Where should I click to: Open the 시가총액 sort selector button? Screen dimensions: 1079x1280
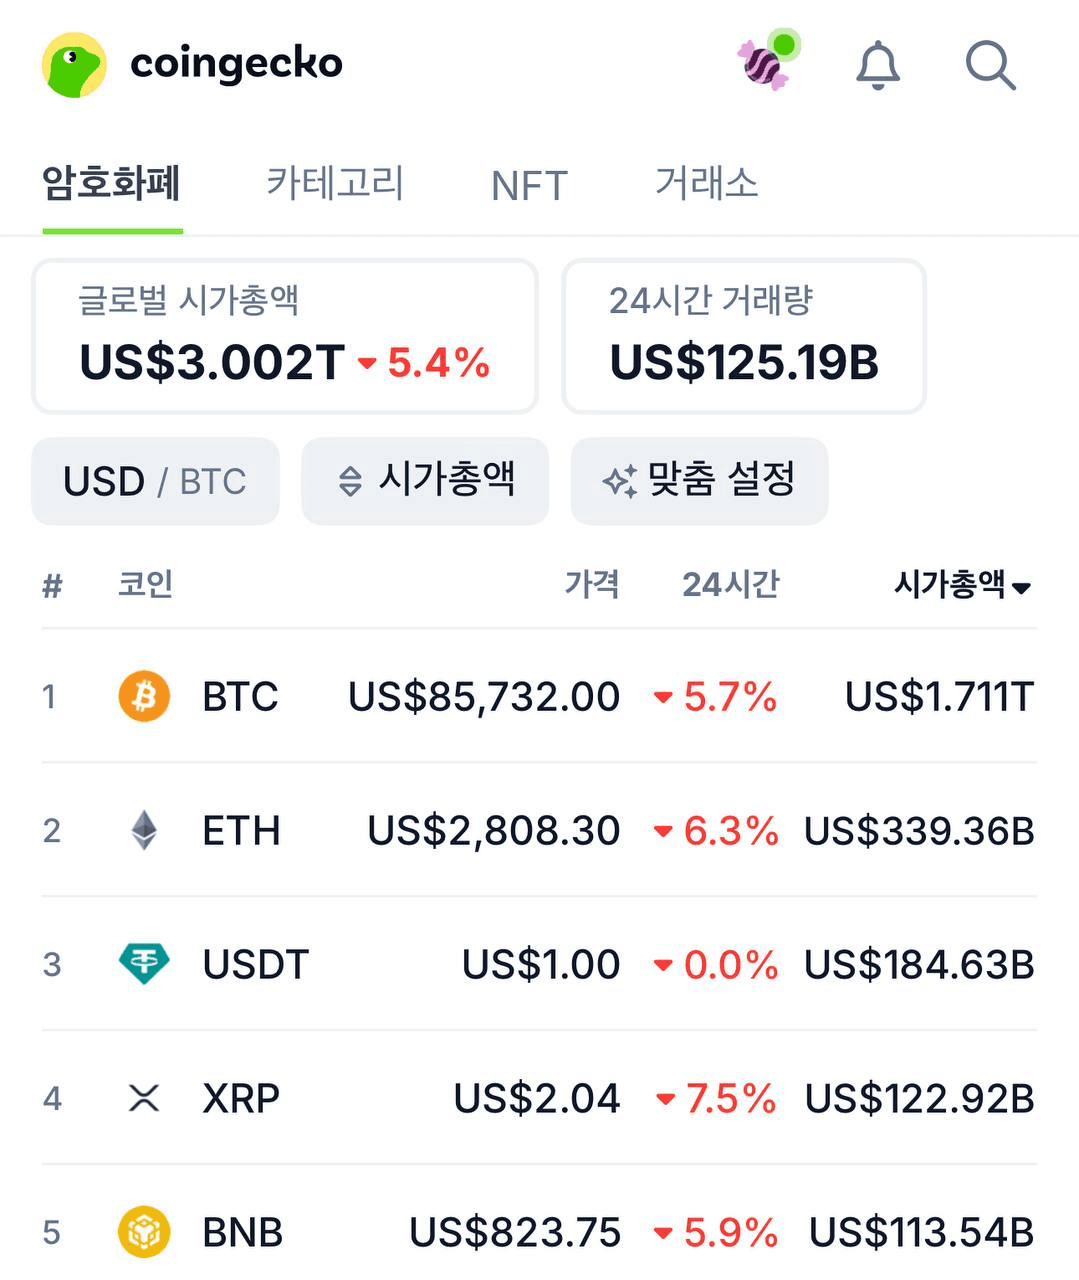pos(425,481)
